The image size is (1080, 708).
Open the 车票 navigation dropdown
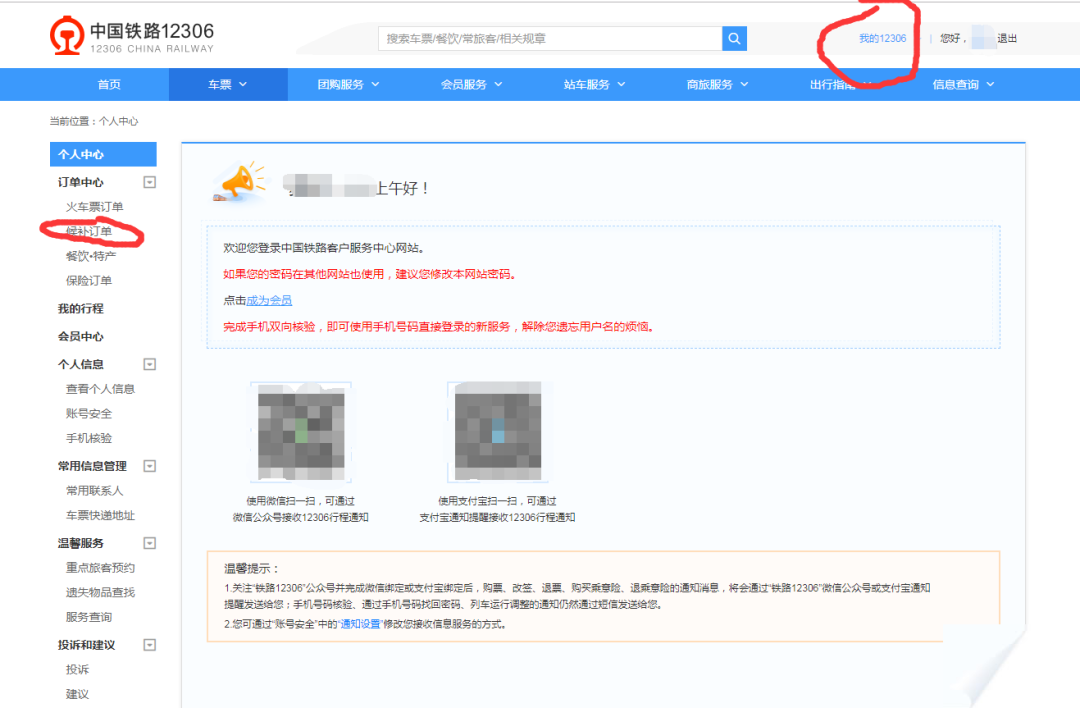[x=227, y=85]
